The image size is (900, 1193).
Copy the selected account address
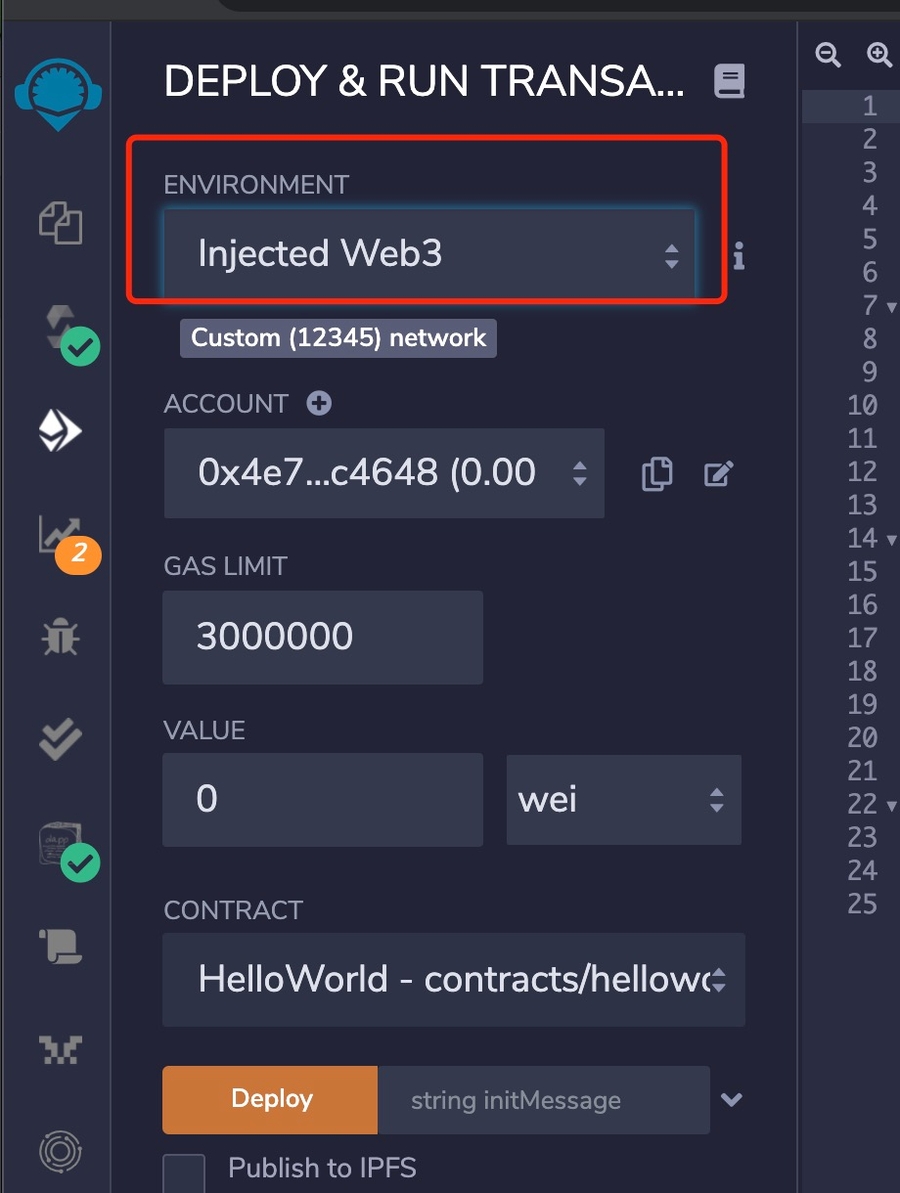point(656,474)
